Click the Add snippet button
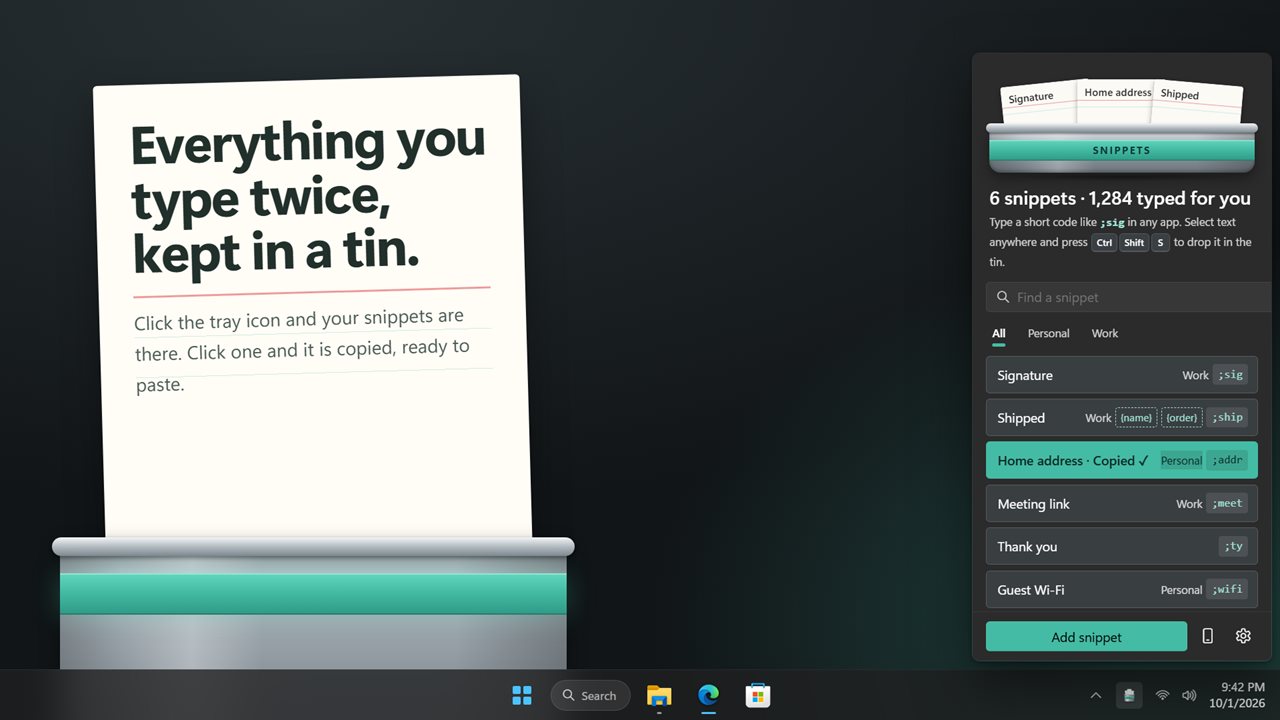 click(x=1086, y=637)
